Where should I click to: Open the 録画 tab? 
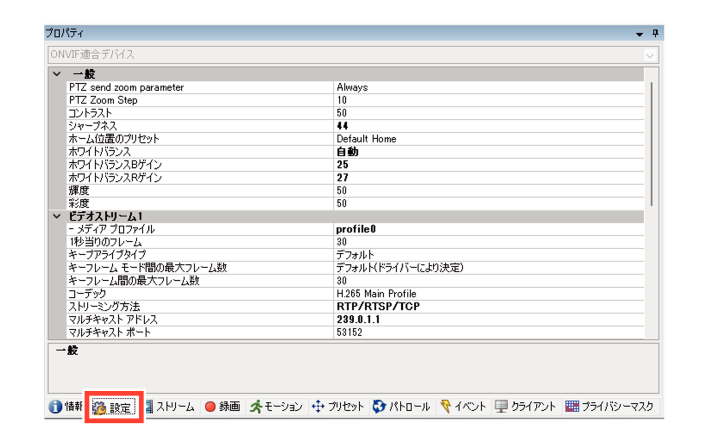222,406
